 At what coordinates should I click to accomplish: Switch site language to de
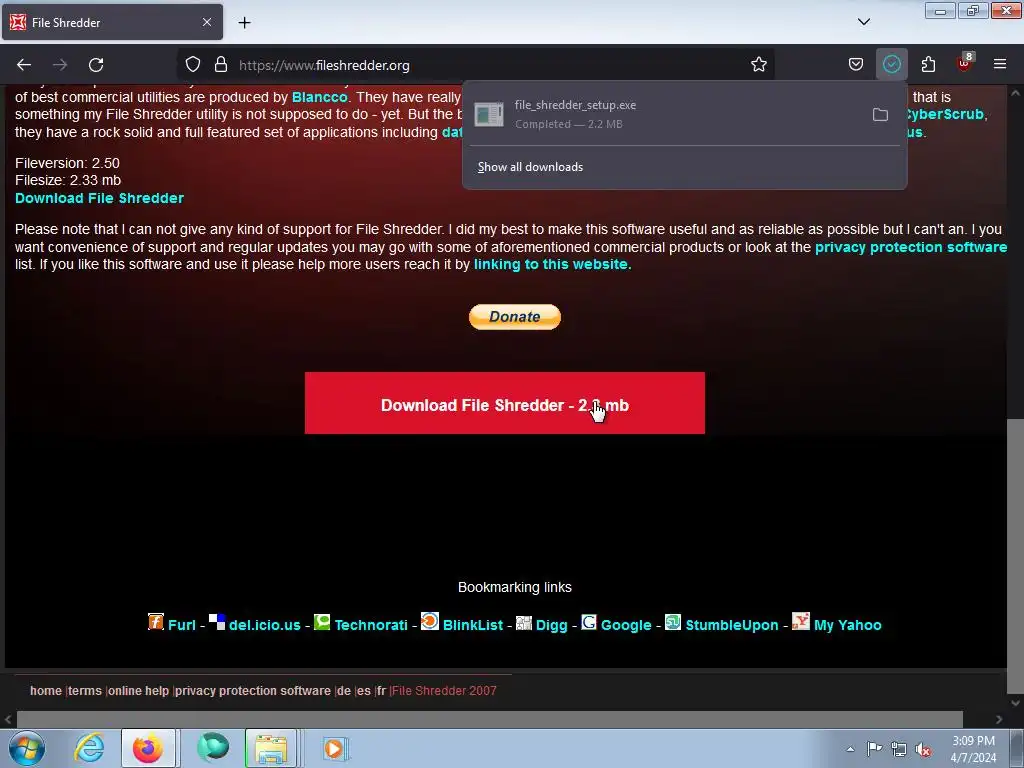pos(344,691)
